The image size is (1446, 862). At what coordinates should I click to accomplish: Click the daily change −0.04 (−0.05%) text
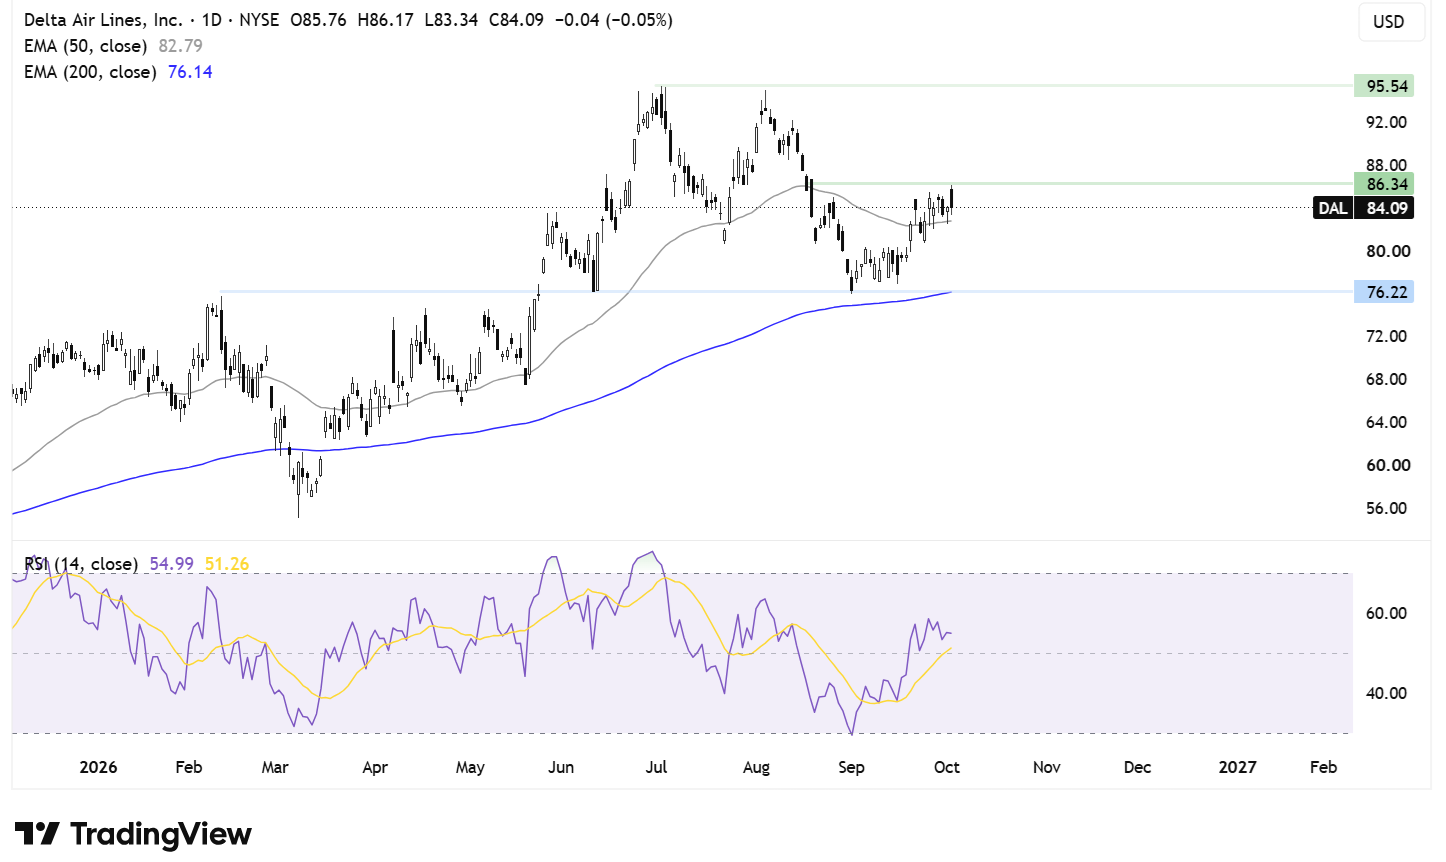pos(614,20)
